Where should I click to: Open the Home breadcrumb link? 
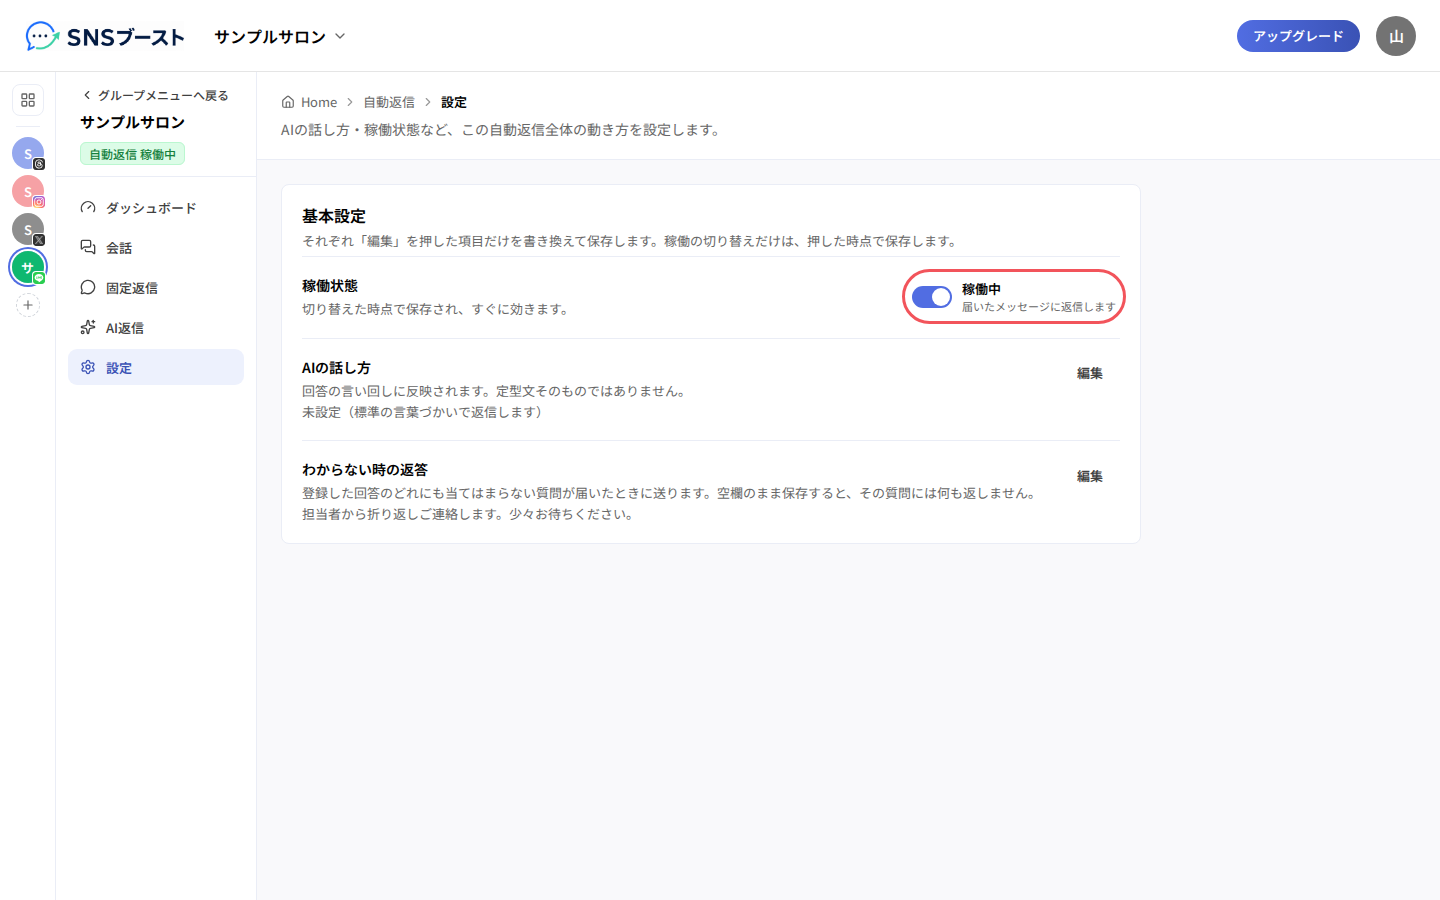(x=310, y=102)
